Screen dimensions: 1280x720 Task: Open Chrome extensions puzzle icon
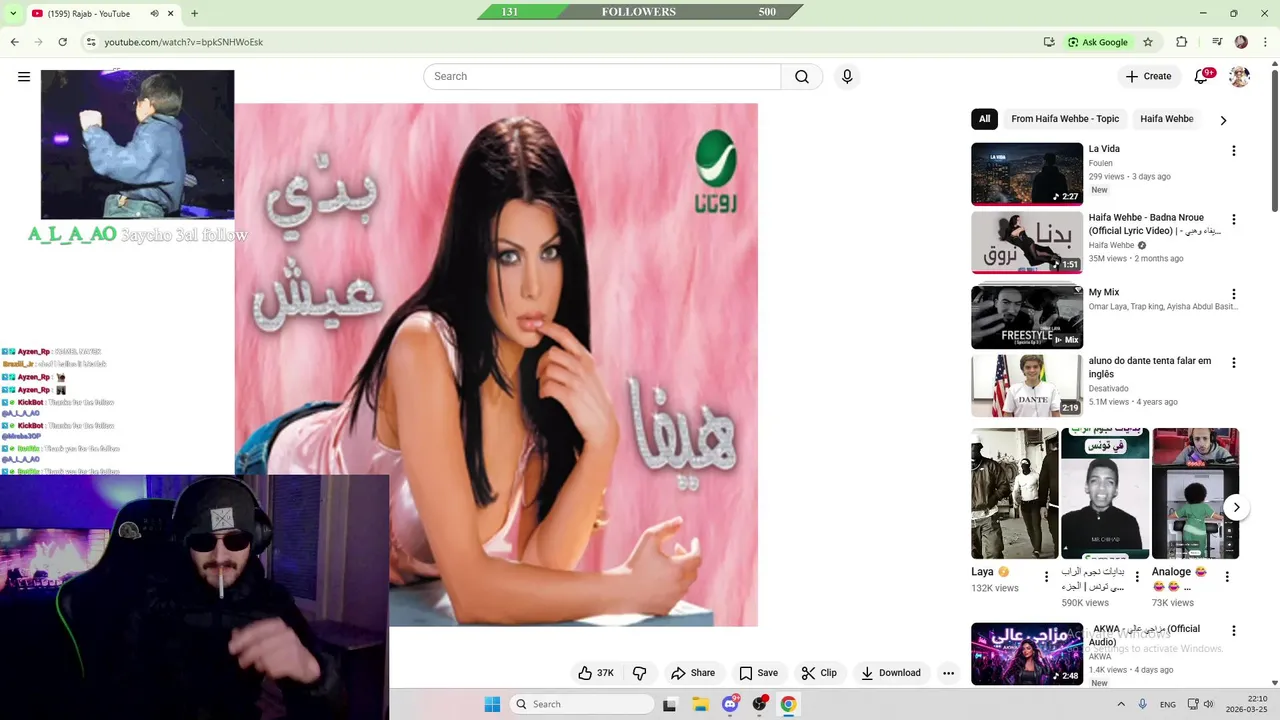(1182, 42)
